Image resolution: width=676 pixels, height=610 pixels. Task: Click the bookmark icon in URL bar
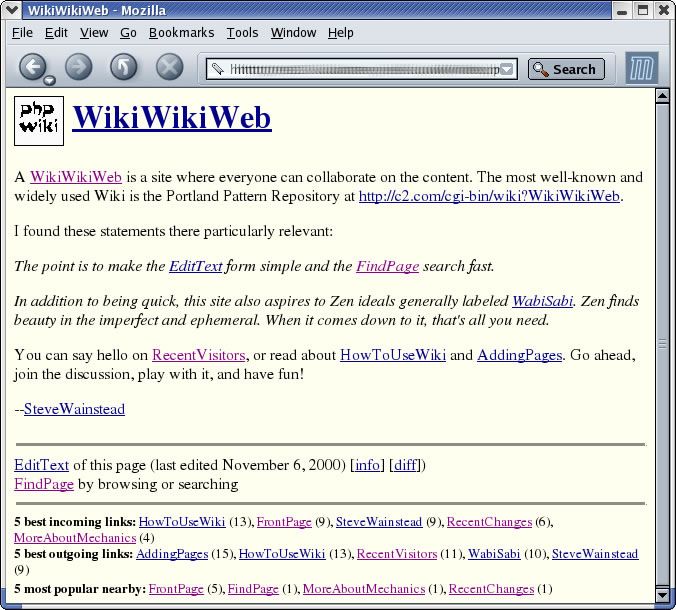coord(215,69)
